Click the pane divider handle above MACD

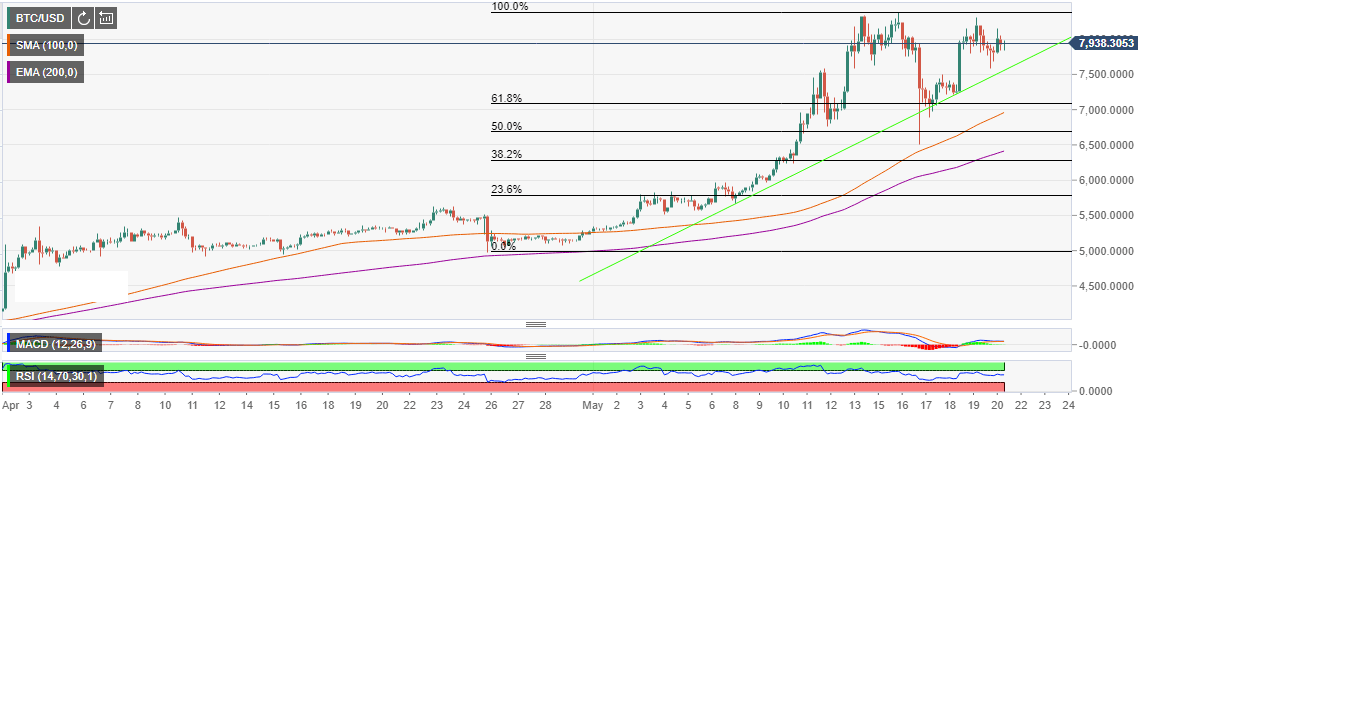click(536, 324)
